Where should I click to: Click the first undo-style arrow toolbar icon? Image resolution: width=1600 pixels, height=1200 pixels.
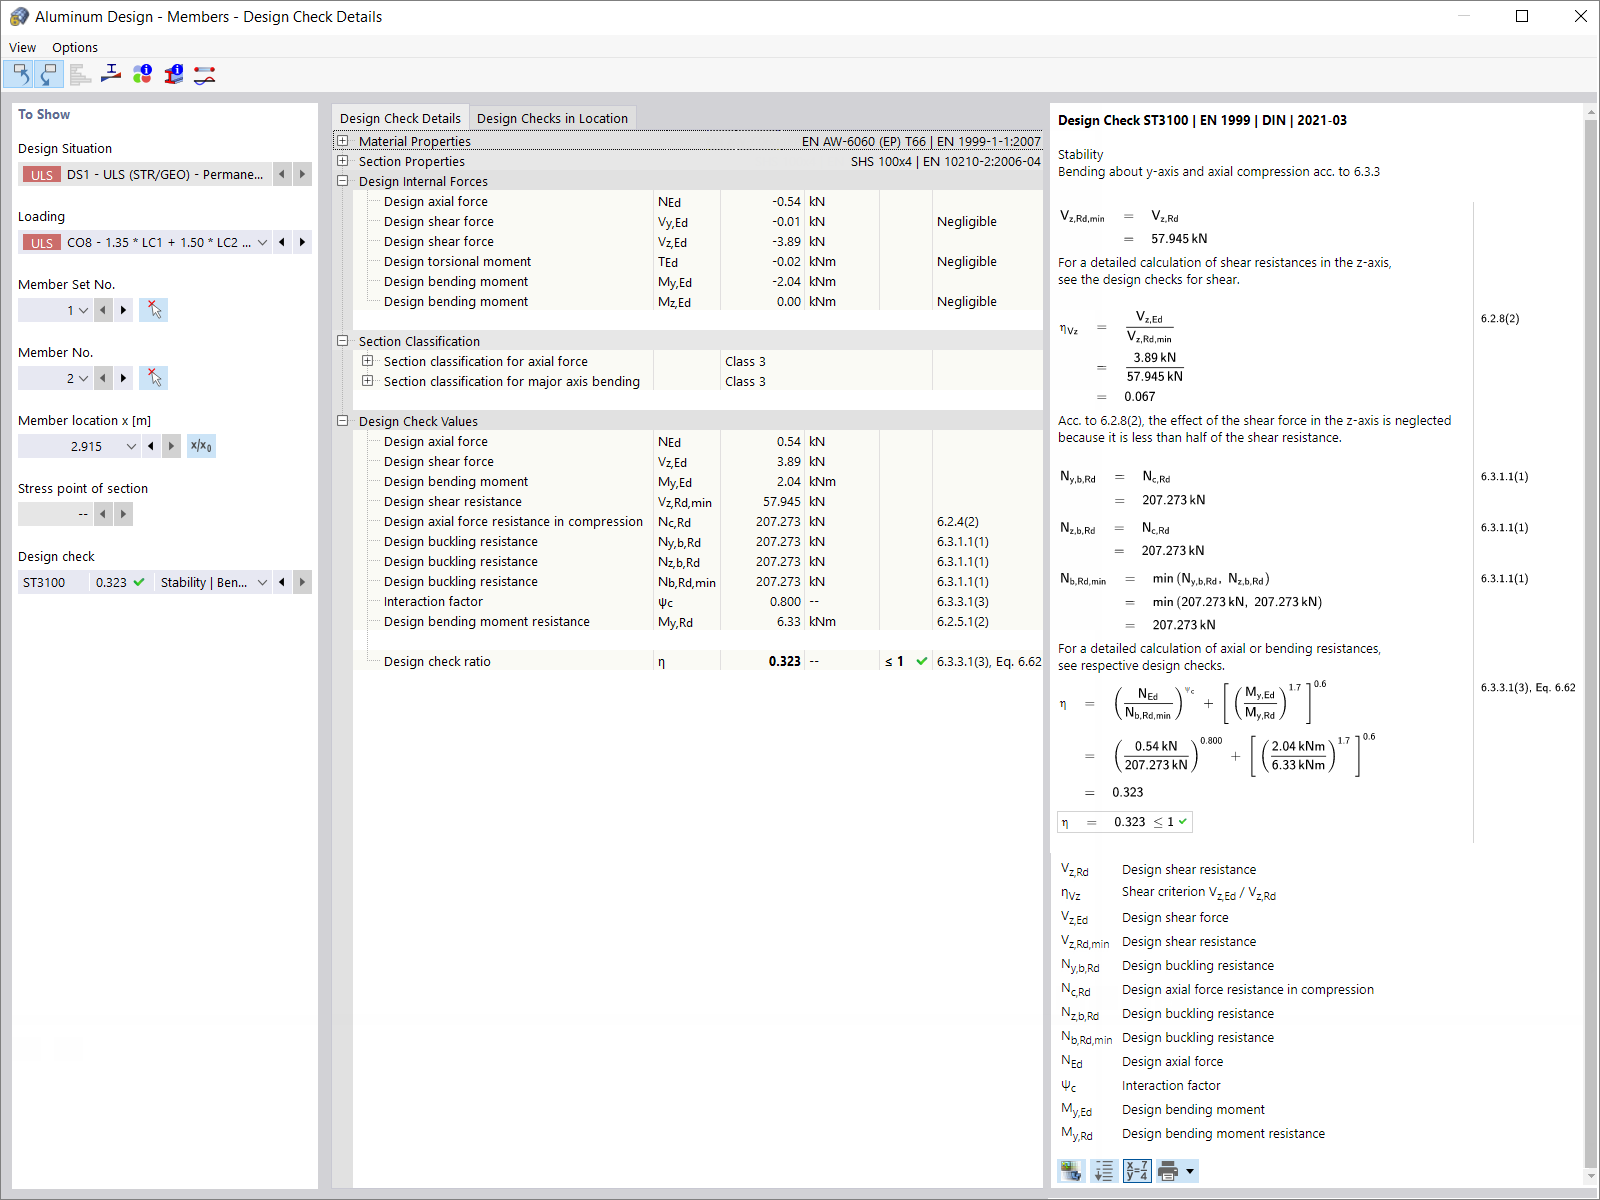[x=19, y=74]
